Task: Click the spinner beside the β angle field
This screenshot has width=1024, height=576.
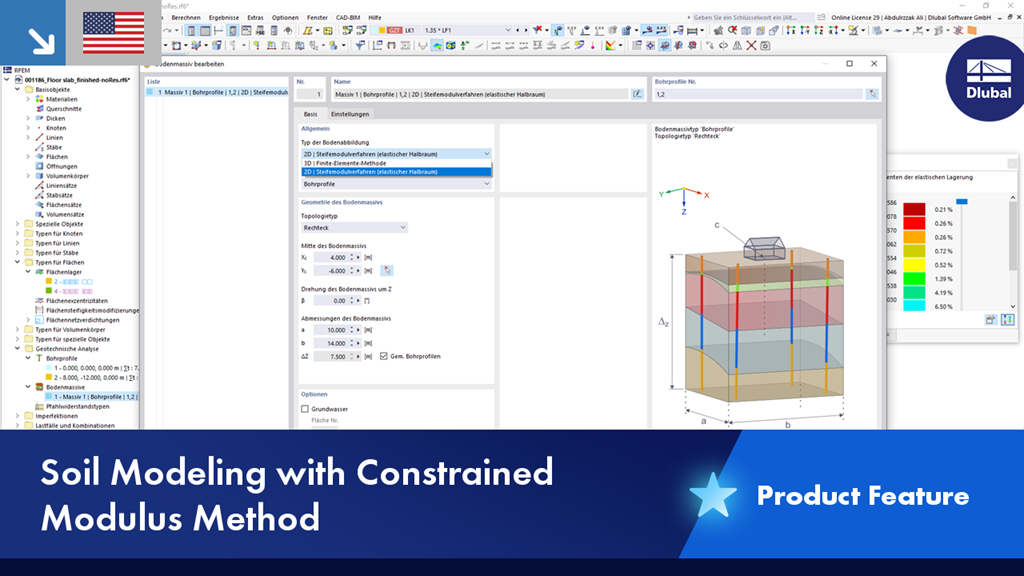Action: tap(352, 301)
